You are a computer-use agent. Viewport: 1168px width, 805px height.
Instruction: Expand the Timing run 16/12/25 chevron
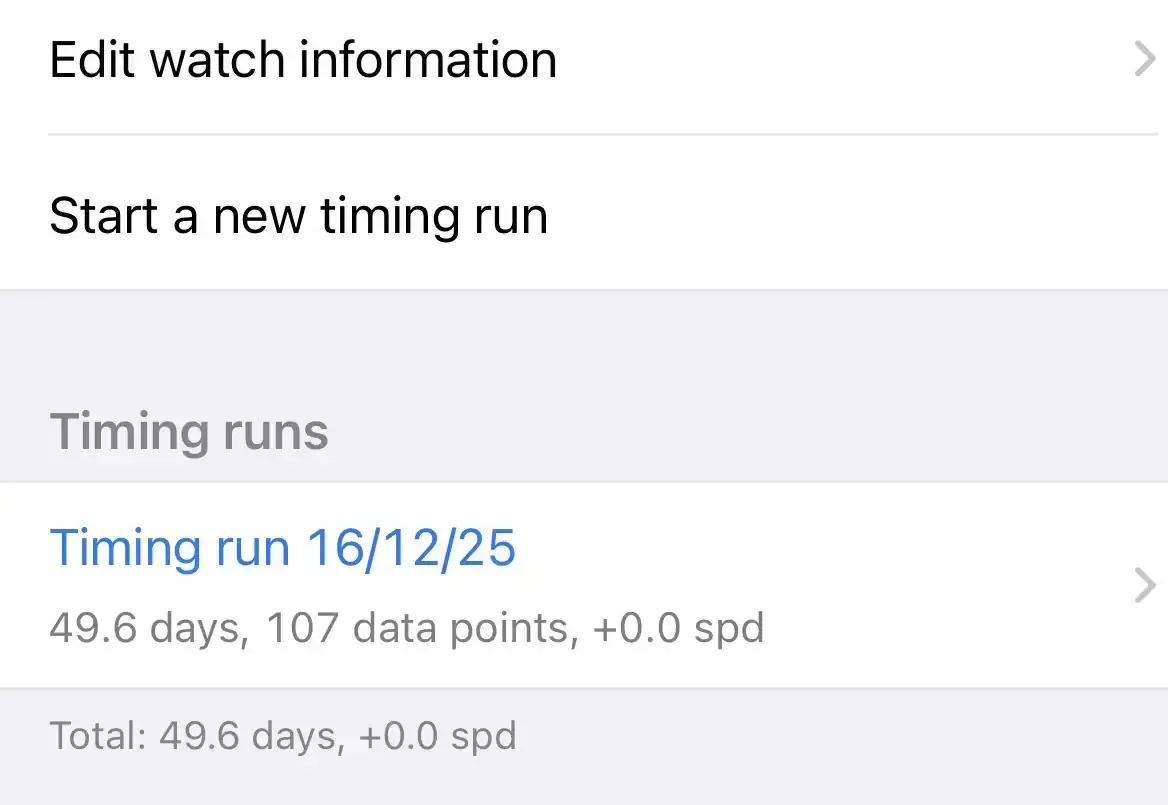click(x=1144, y=586)
